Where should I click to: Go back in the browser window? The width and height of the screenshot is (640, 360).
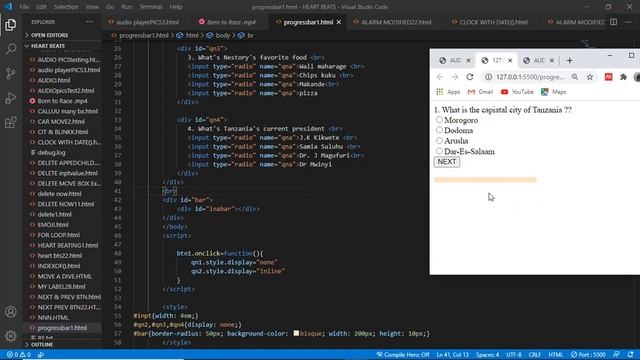click(x=440, y=77)
